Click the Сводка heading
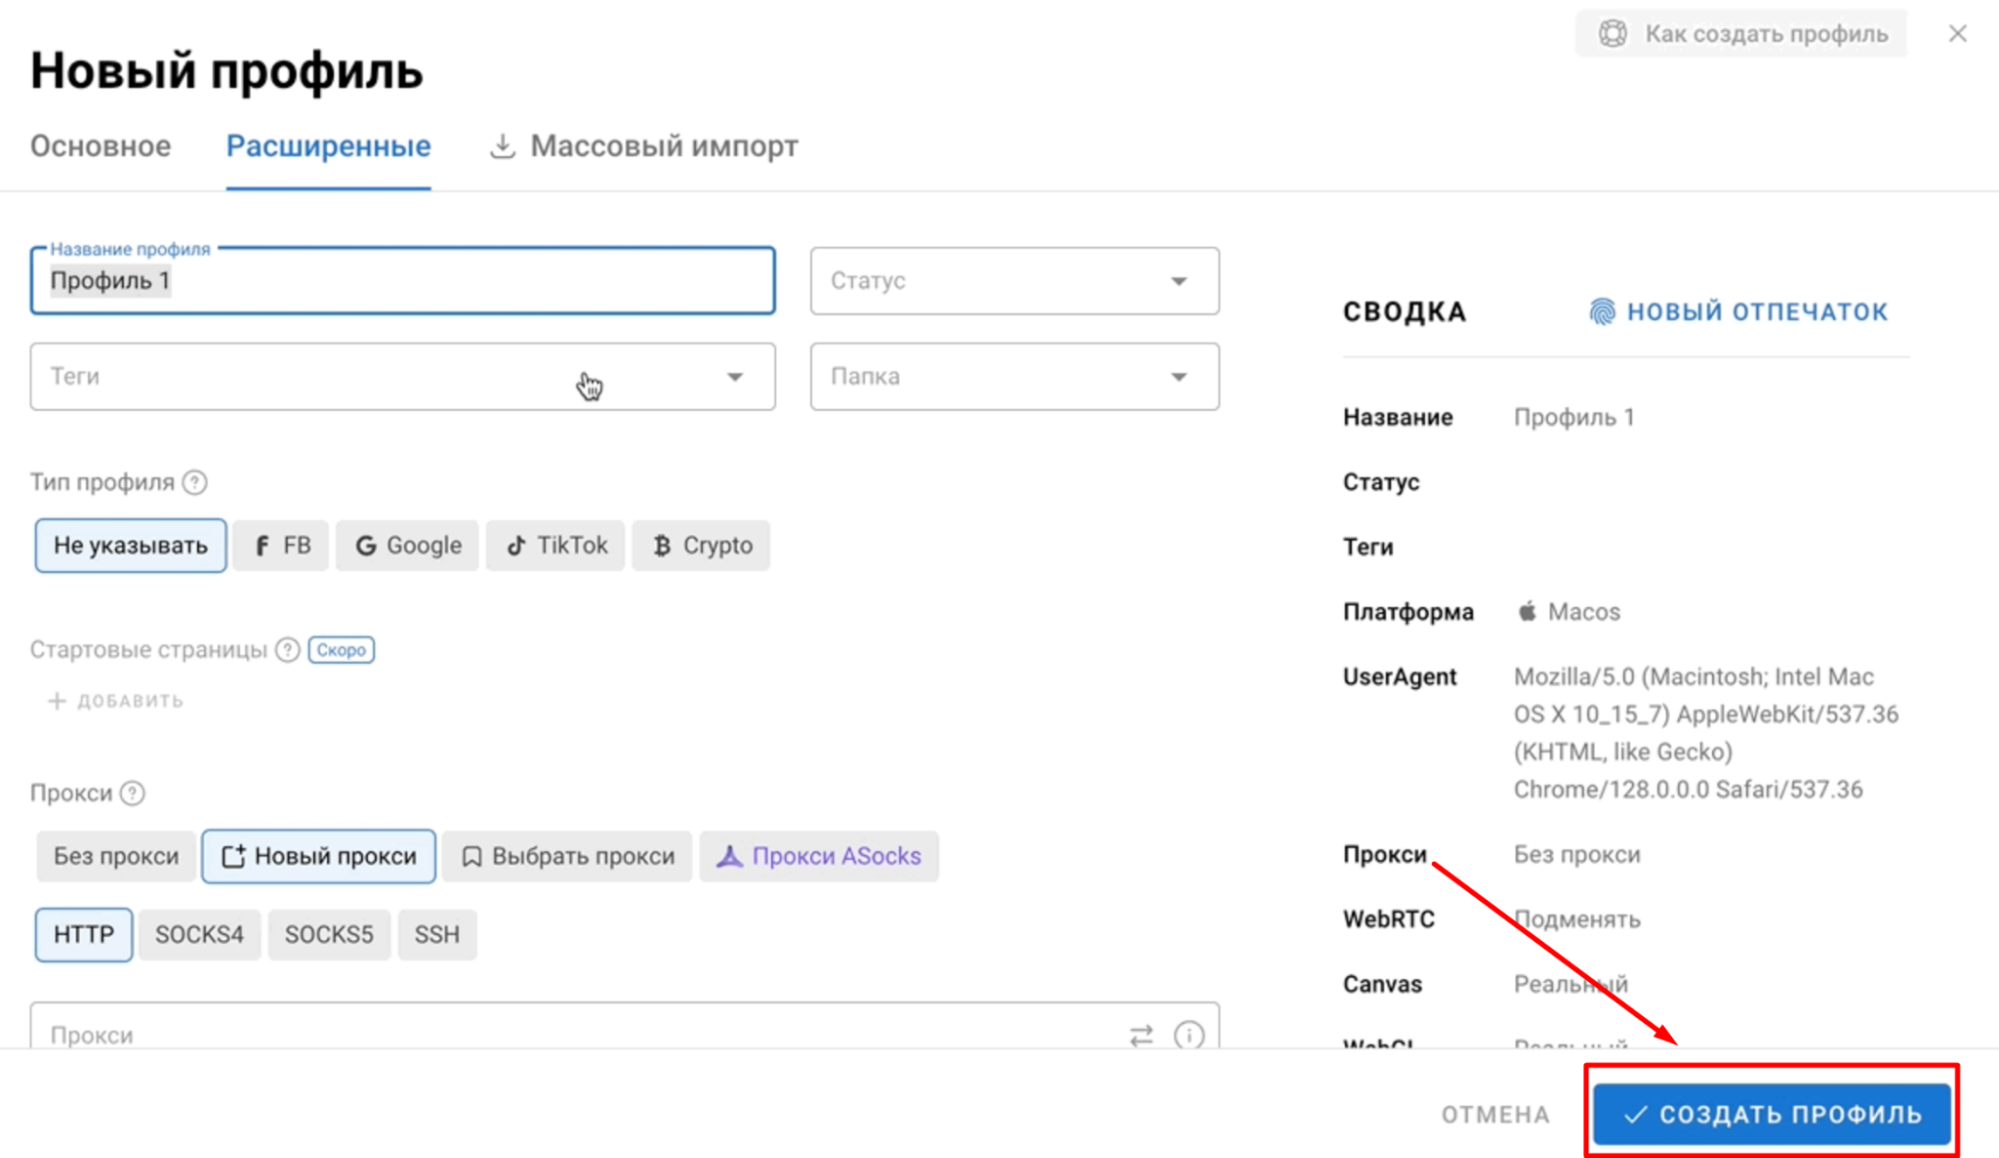 pos(1404,312)
